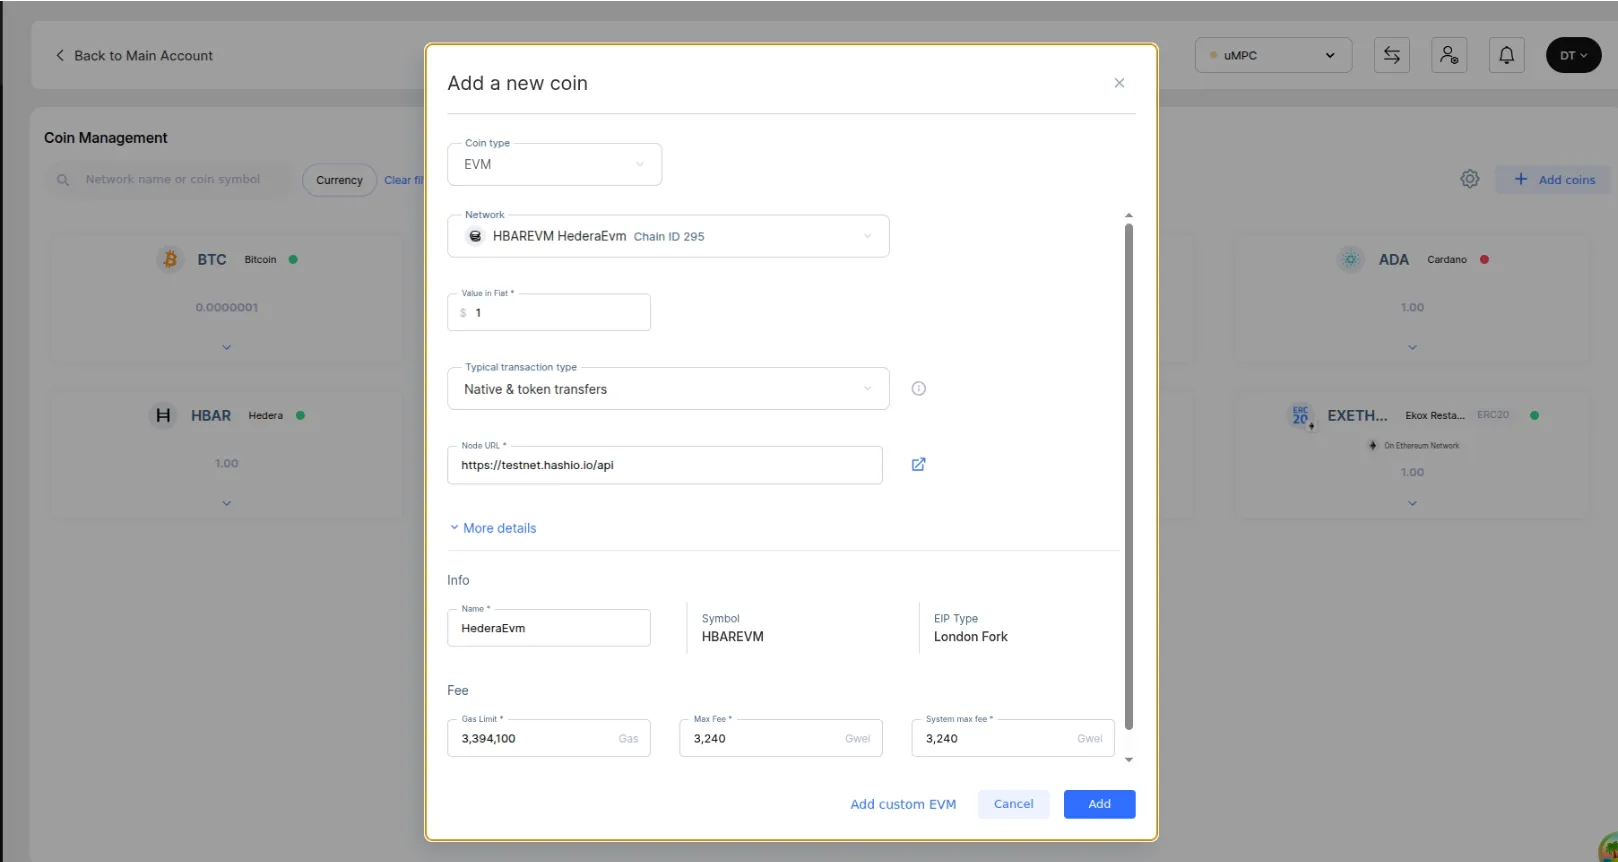Open the DT profile menu
The image size is (1618, 862).
click(x=1573, y=55)
